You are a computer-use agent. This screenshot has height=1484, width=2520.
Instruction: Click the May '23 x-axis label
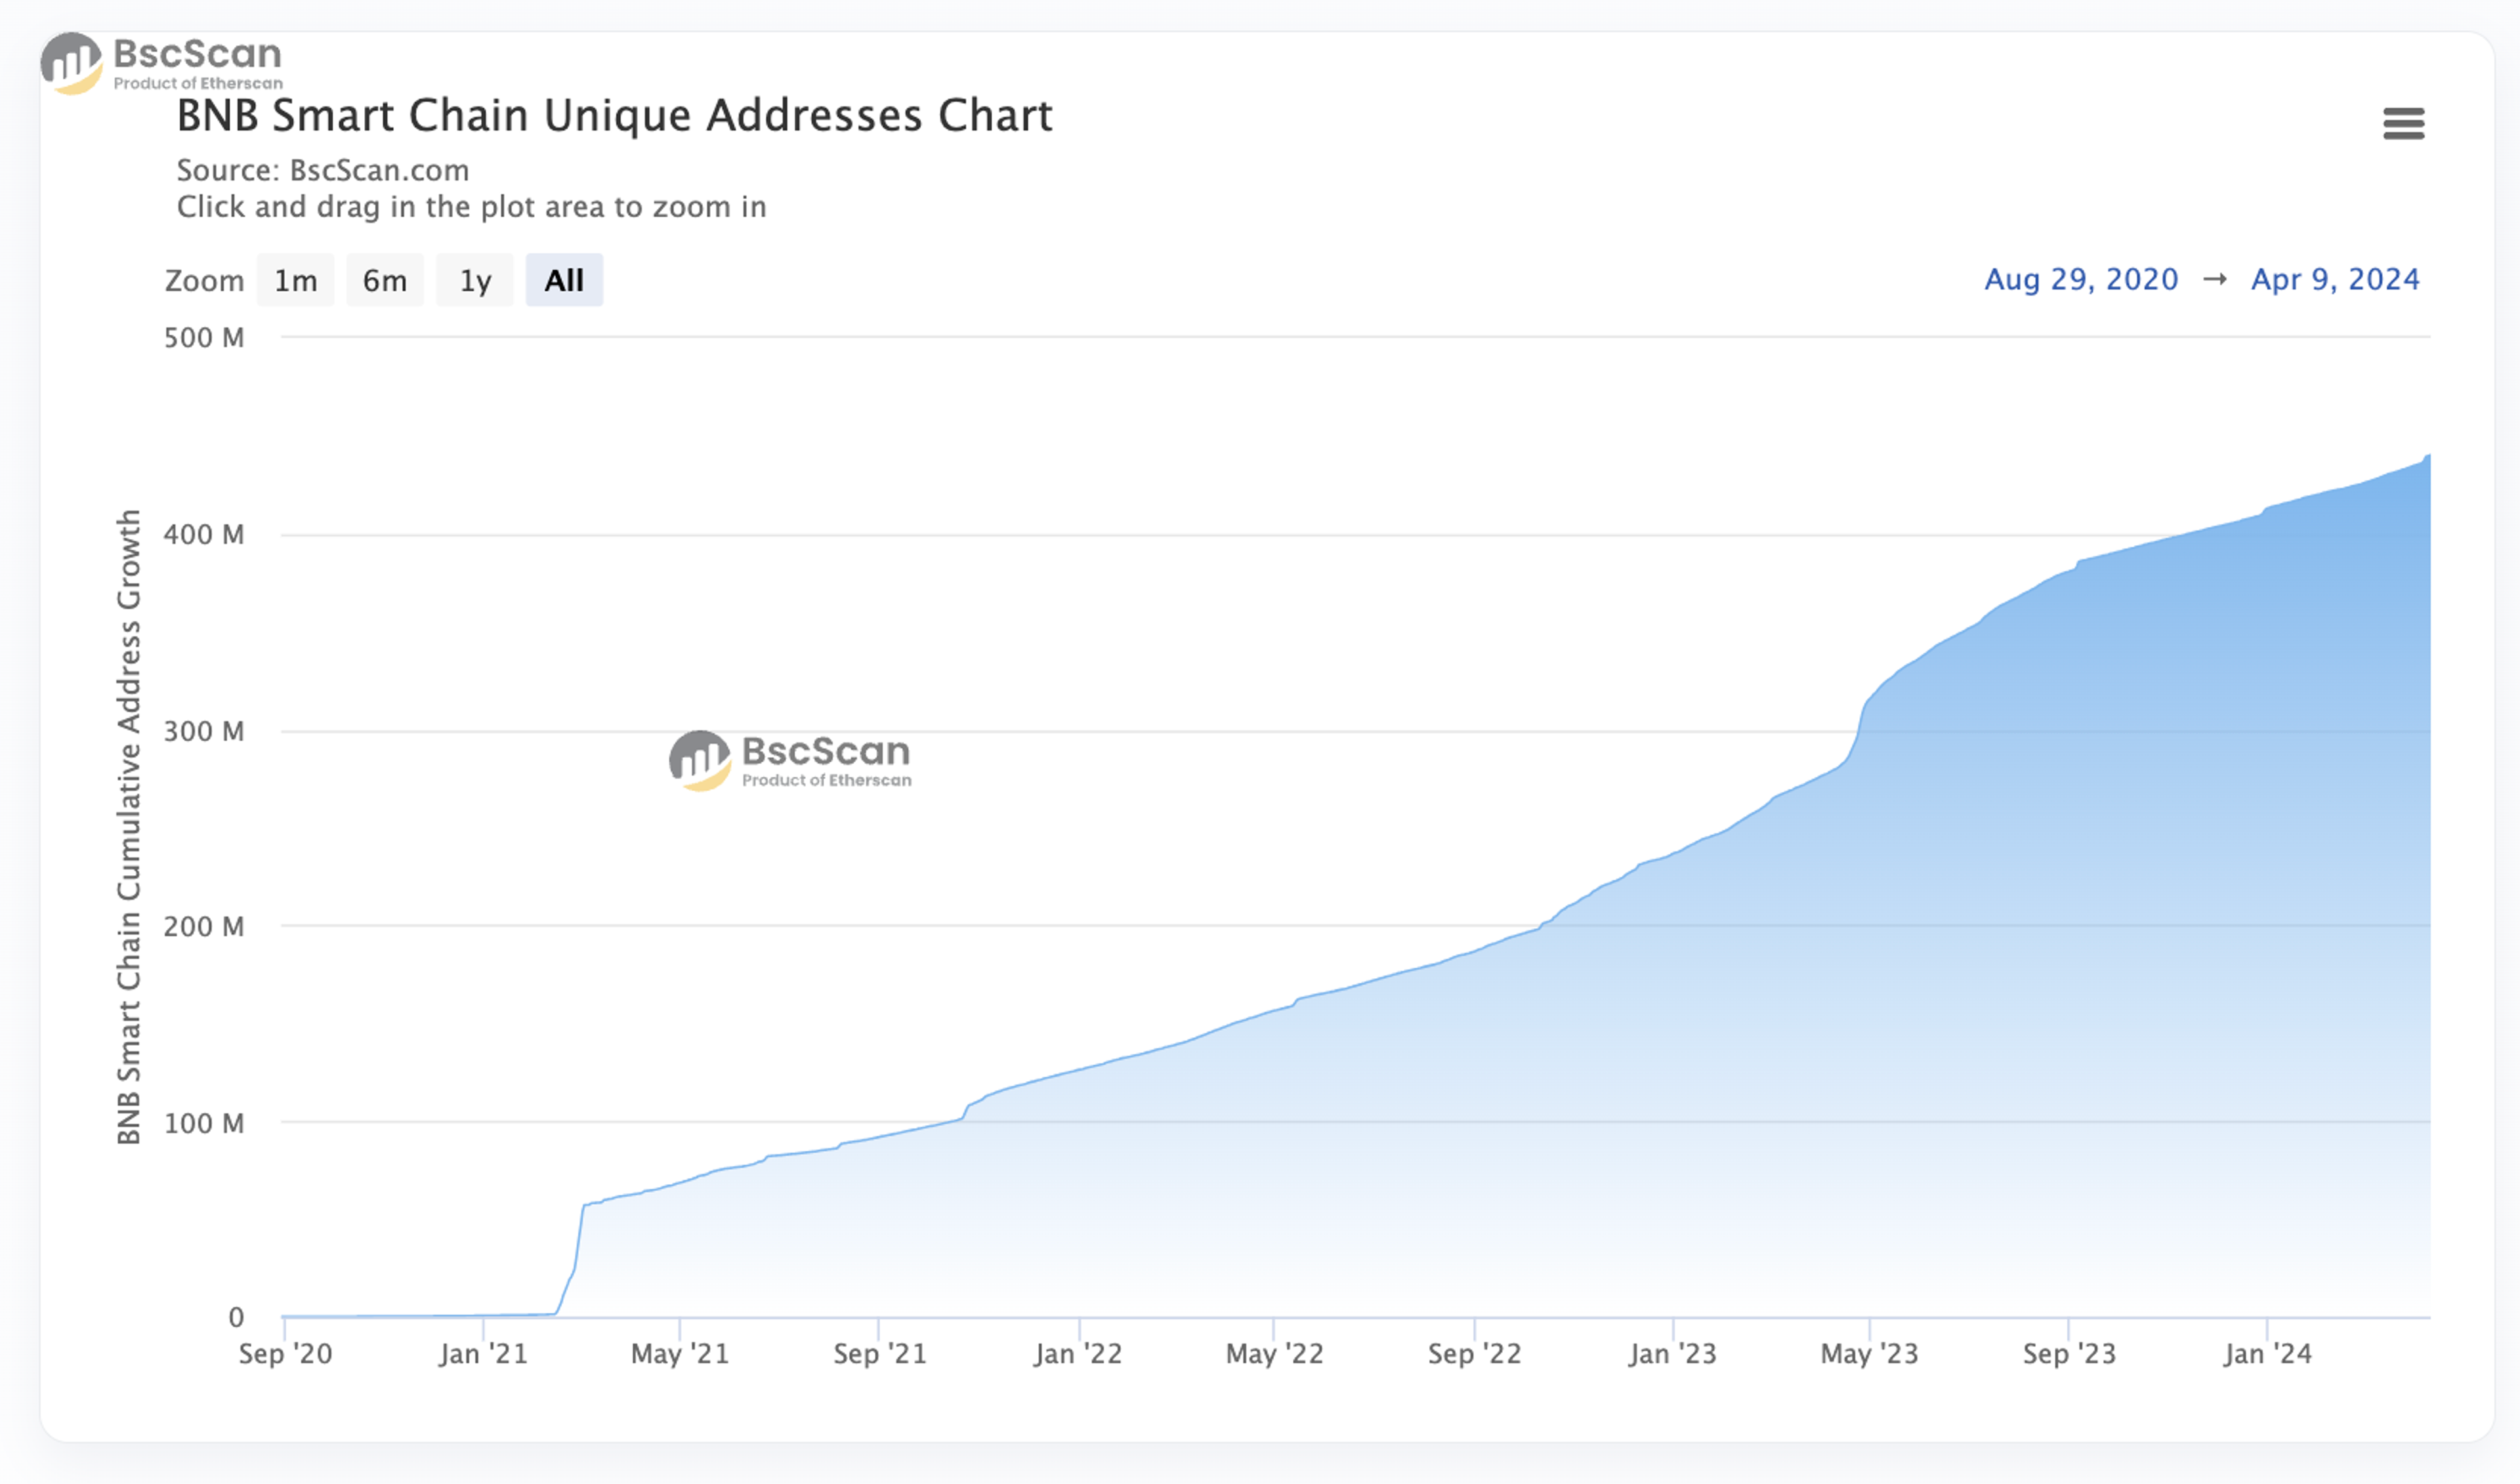[x=1870, y=1354]
